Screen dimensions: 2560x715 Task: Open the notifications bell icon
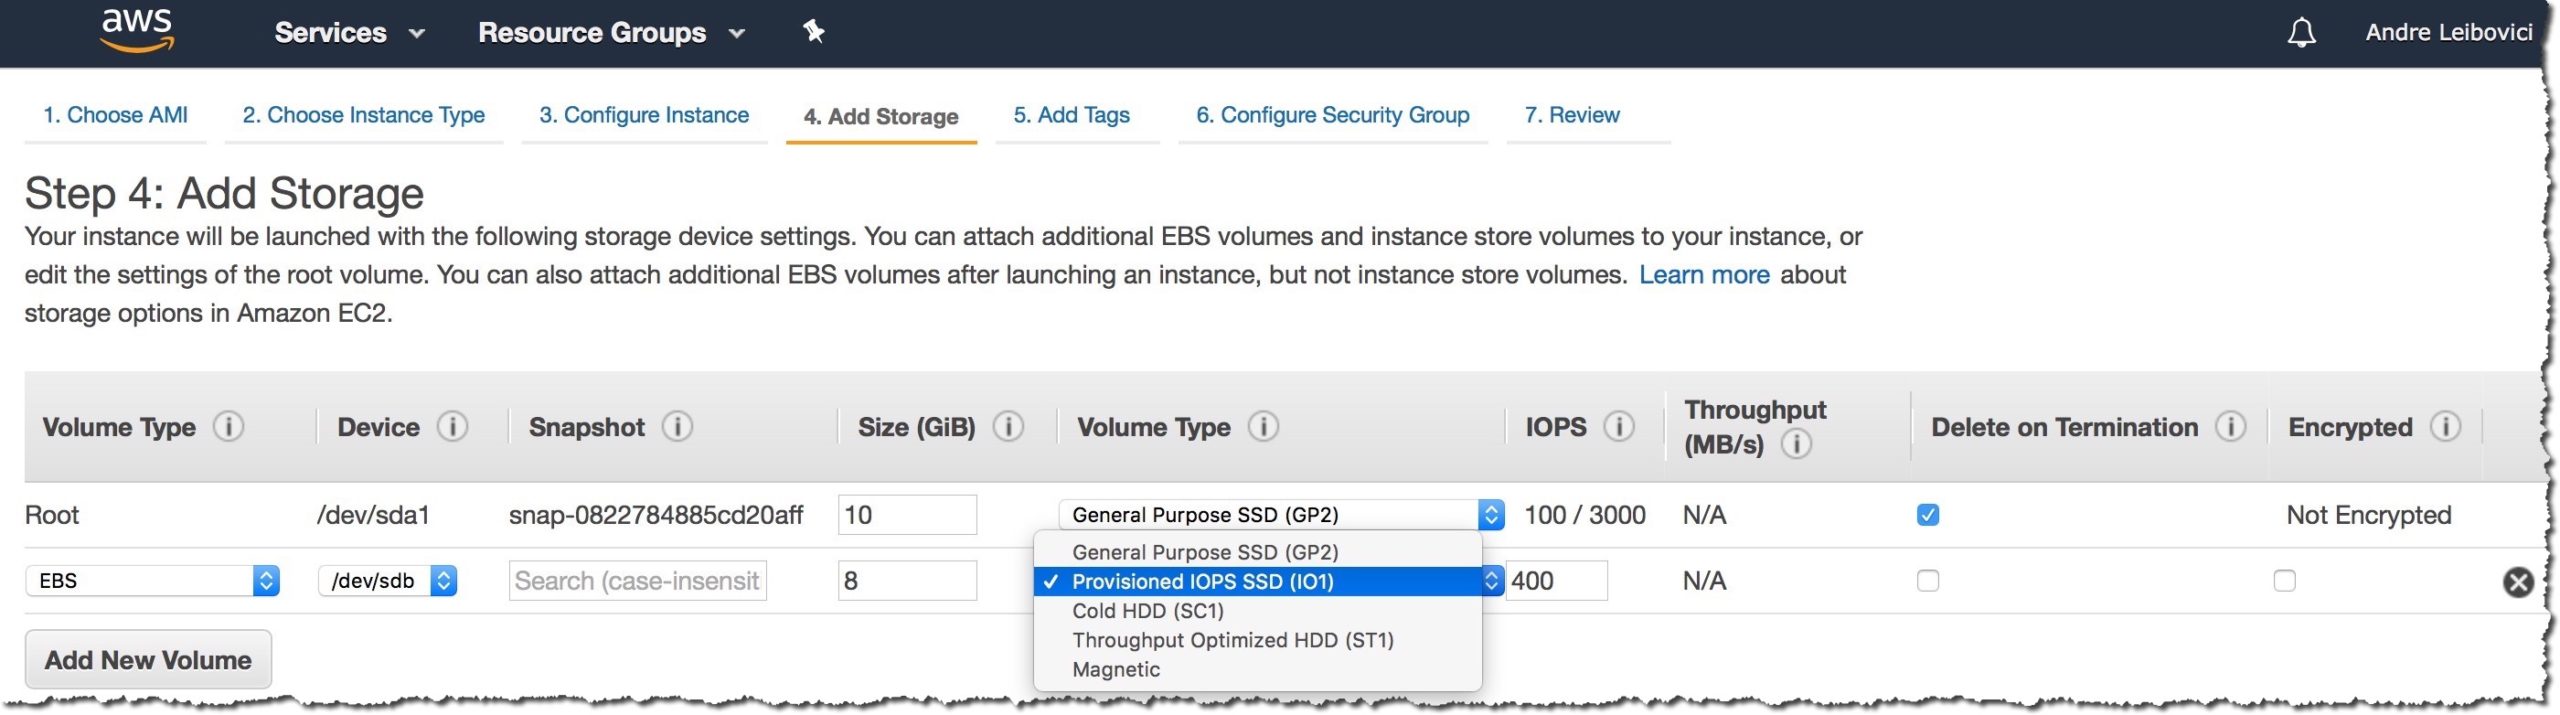[x=2301, y=33]
